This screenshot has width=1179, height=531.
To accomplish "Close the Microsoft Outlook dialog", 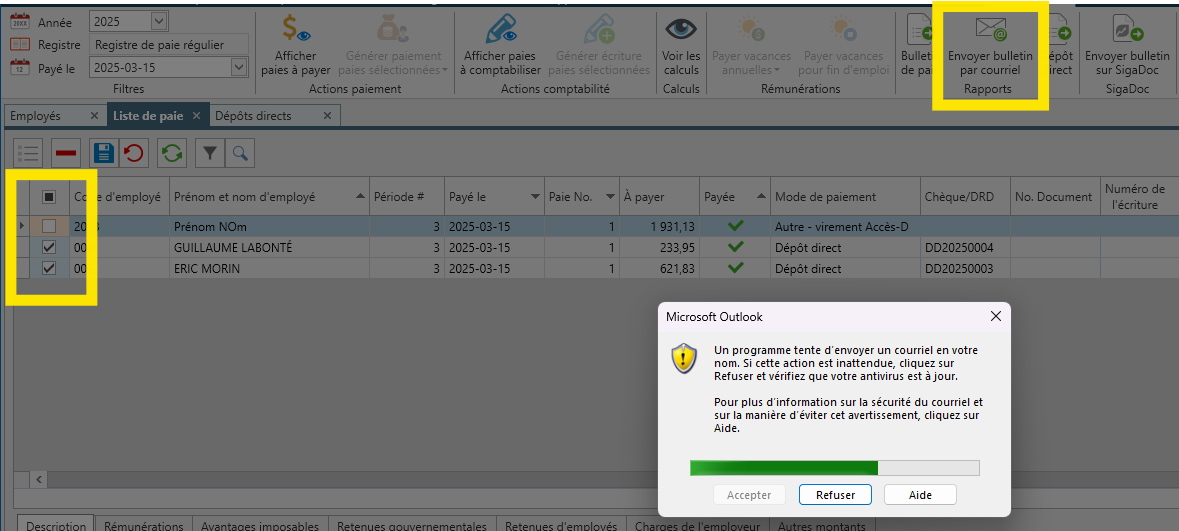I will pos(996,317).
